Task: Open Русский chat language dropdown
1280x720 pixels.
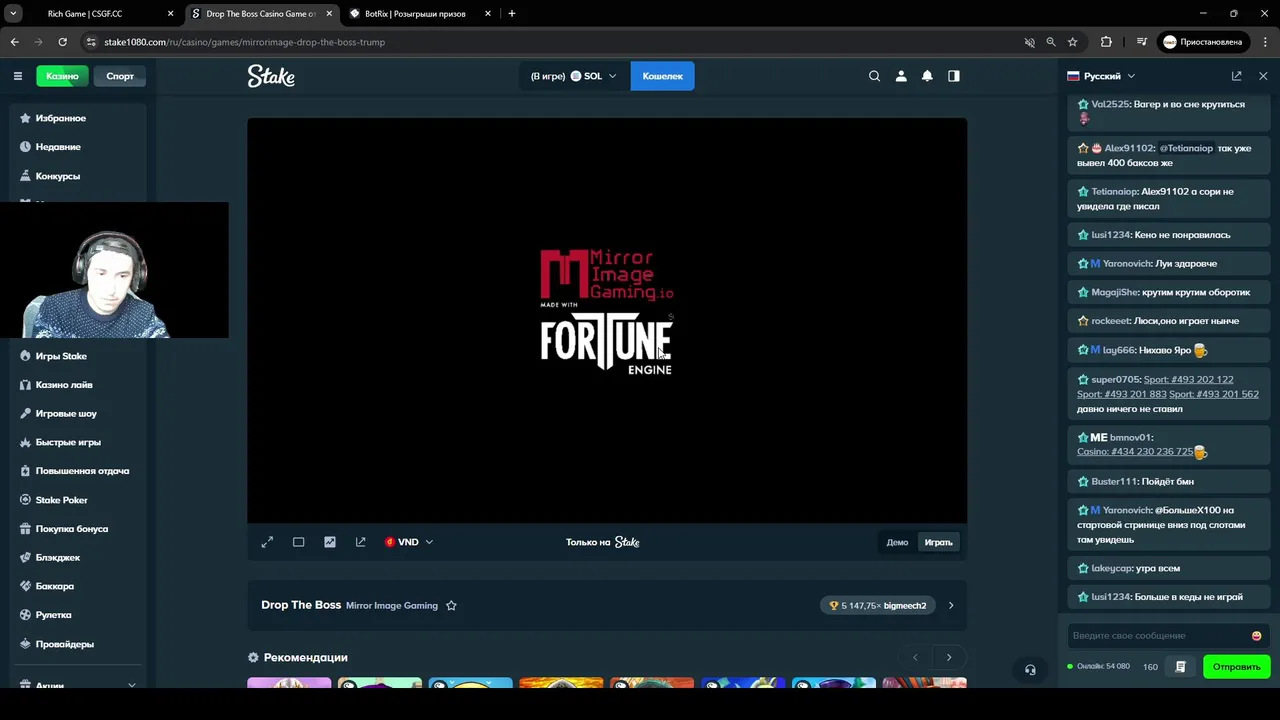Action: (x=1101, y=76)
